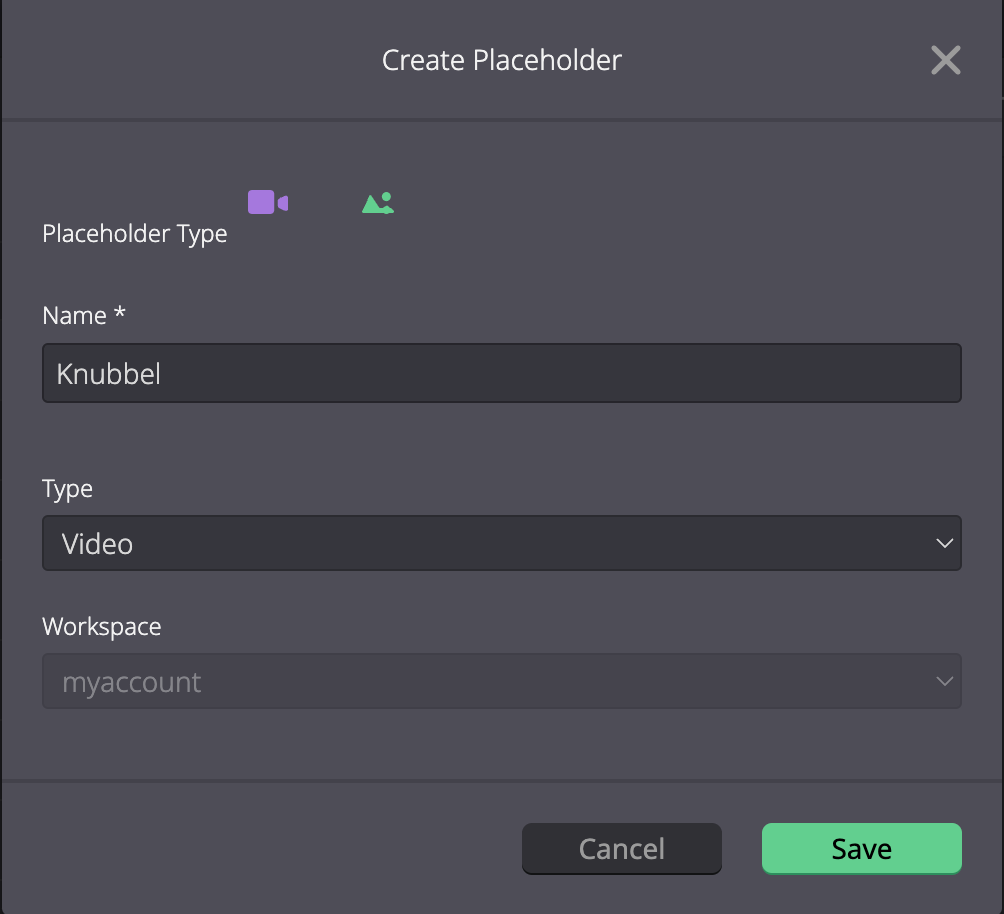This screenshot has width=1004, height=914.
Task: Click the asterisk next to the Name label
Action: (x=120, y=313)
